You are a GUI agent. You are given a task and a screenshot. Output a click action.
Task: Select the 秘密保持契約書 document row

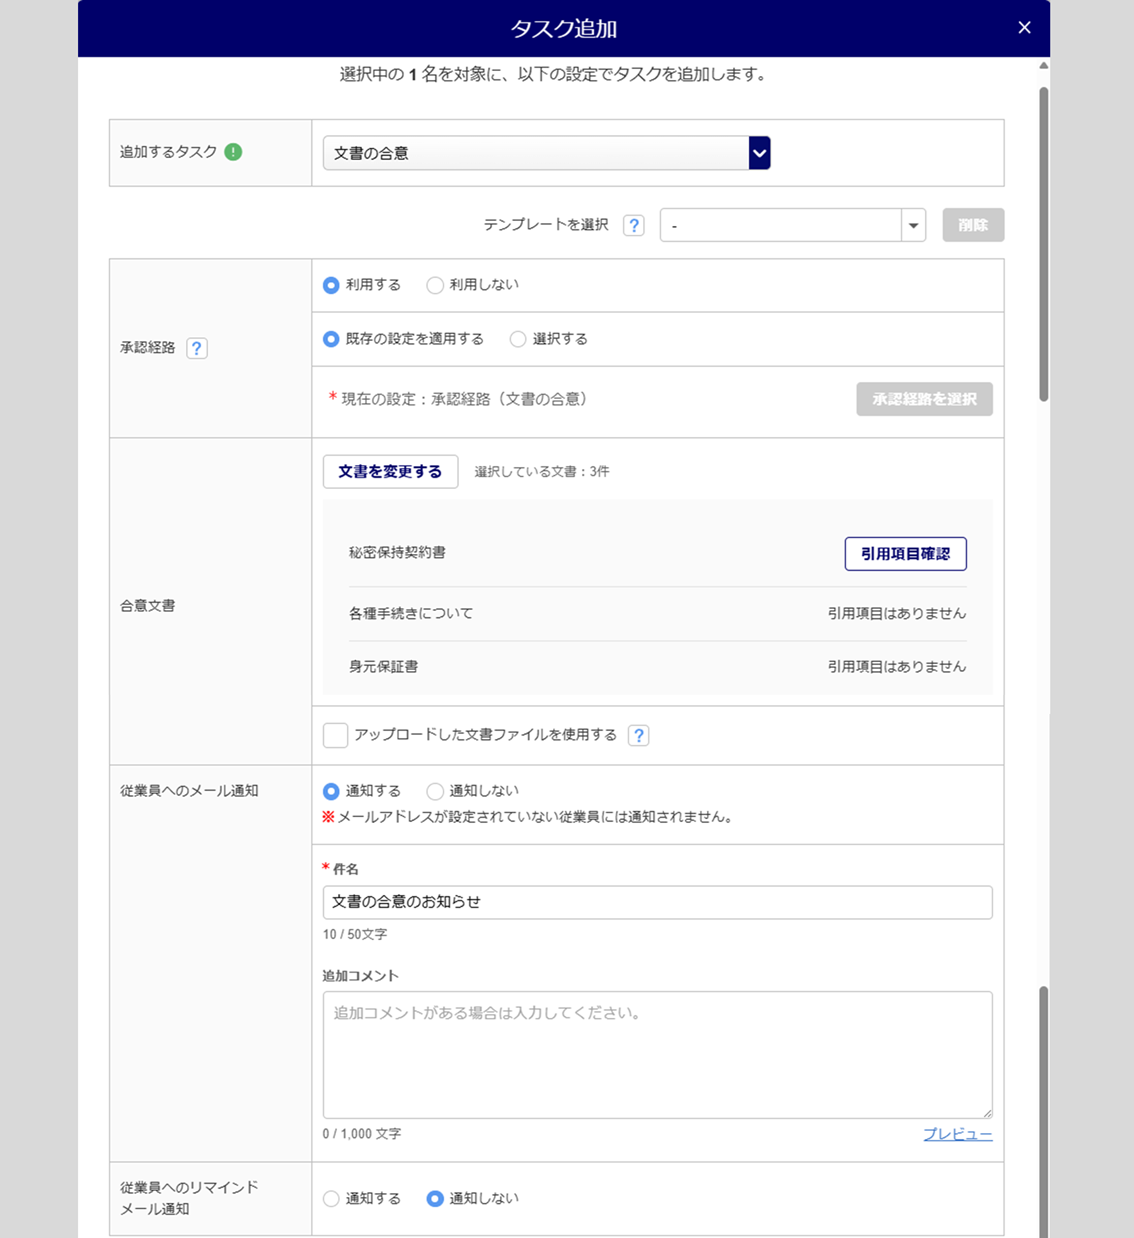pos(398,553)
